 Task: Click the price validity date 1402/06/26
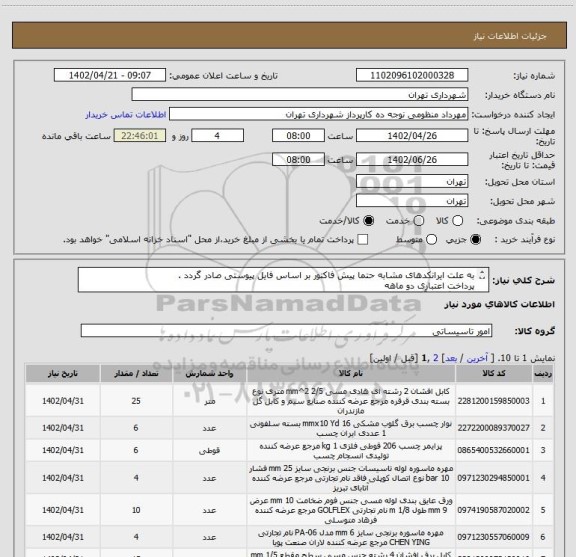[412, 159]
